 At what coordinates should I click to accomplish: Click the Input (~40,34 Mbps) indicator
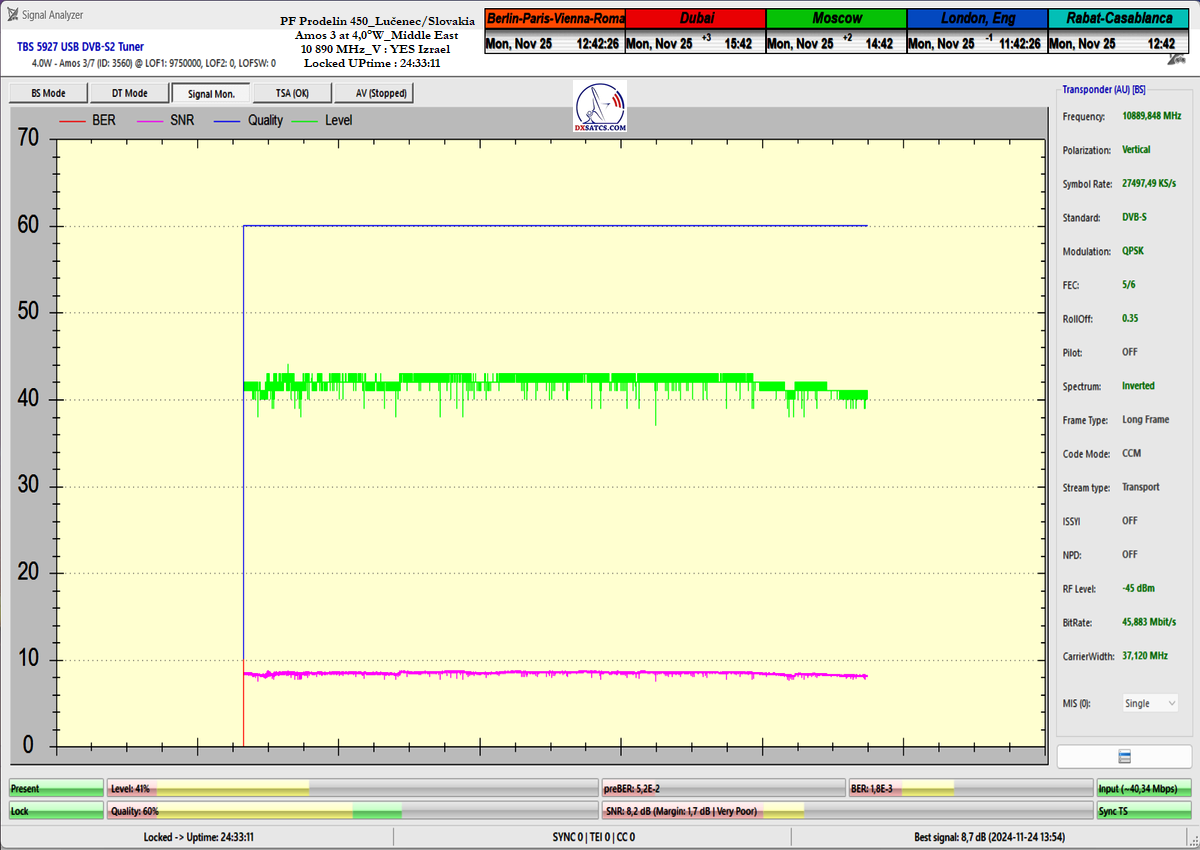(1144, 789)
